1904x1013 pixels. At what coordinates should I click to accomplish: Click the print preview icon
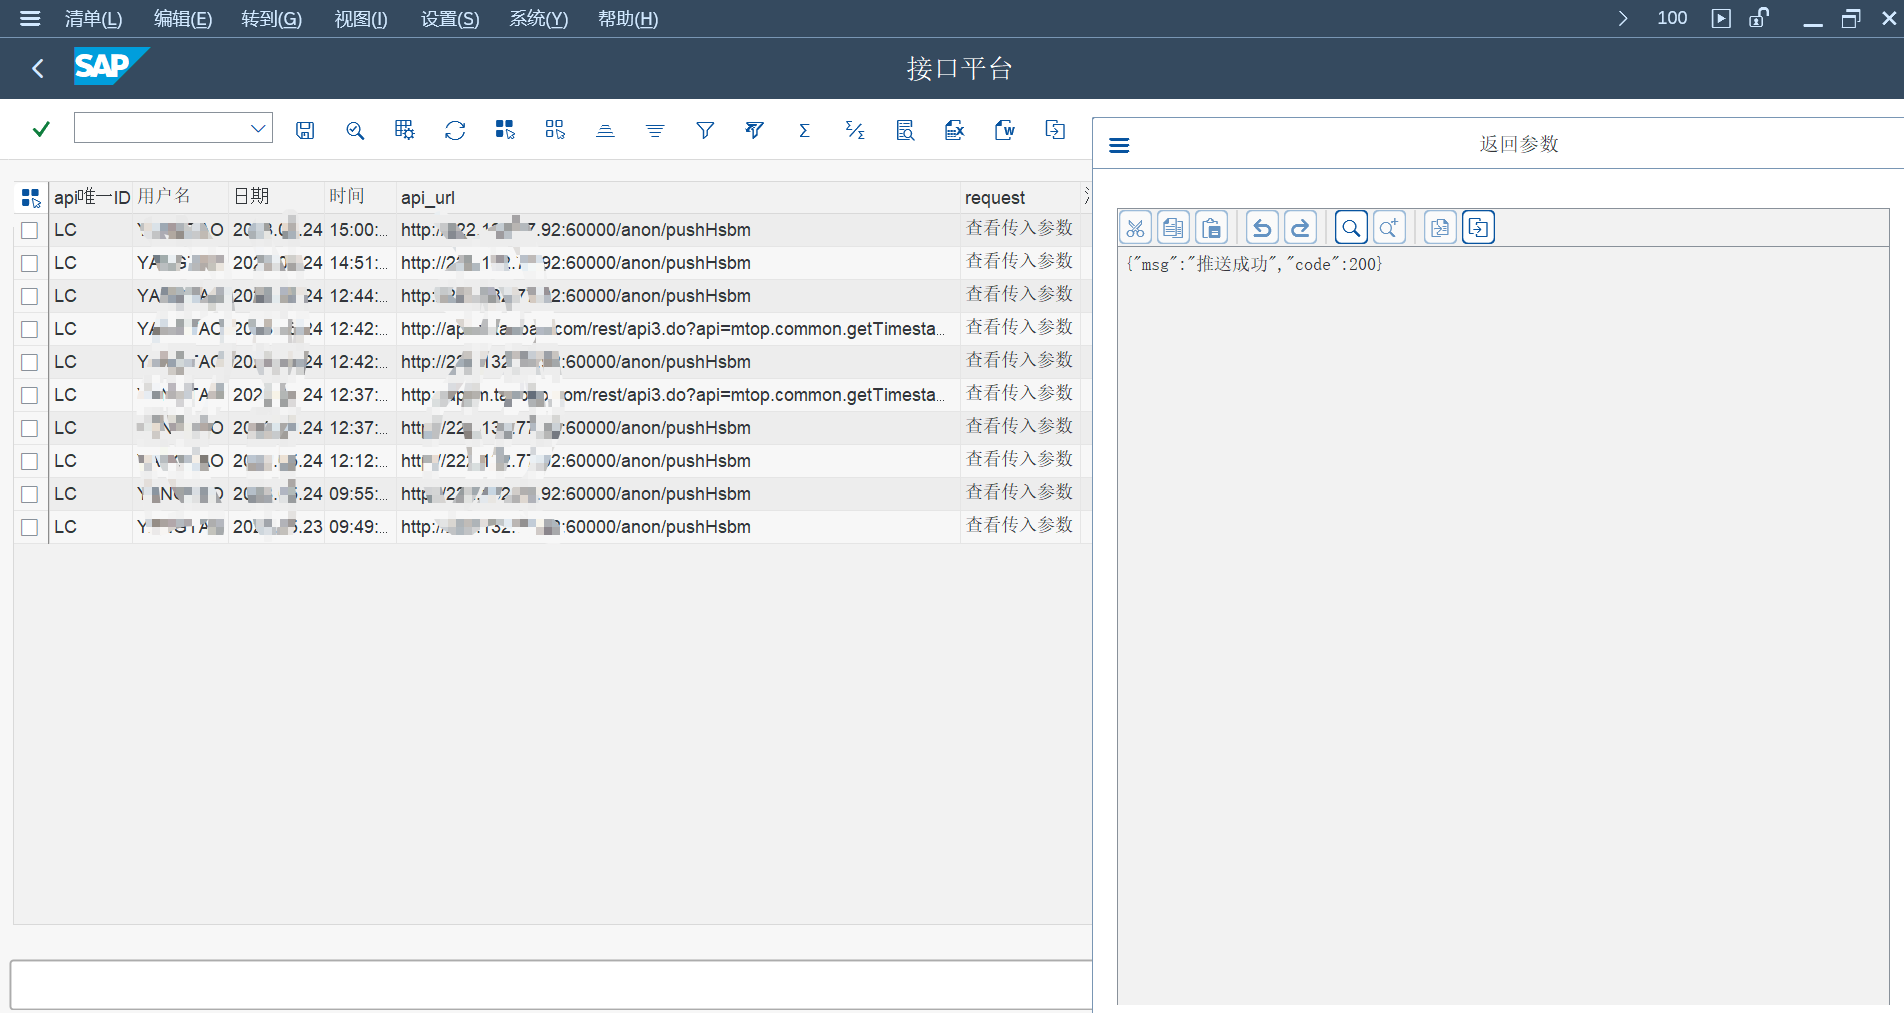click(x=905, y=130)
